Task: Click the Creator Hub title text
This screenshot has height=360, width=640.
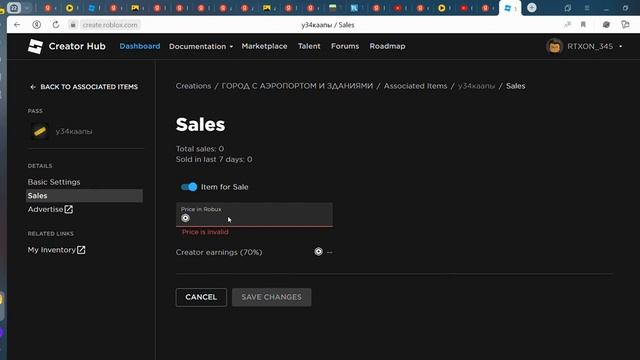Action: [77, 47]
